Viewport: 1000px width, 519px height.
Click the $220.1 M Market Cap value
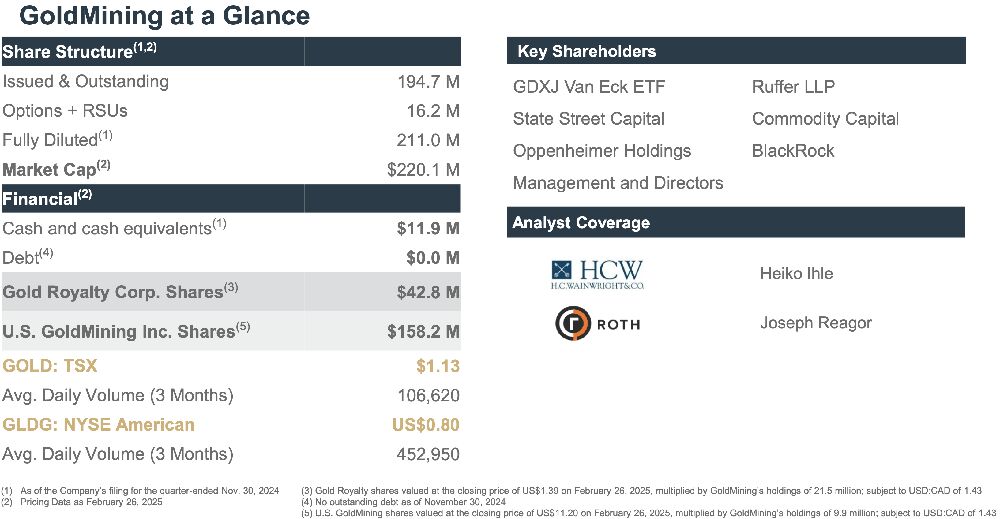[x=423, y=170]
